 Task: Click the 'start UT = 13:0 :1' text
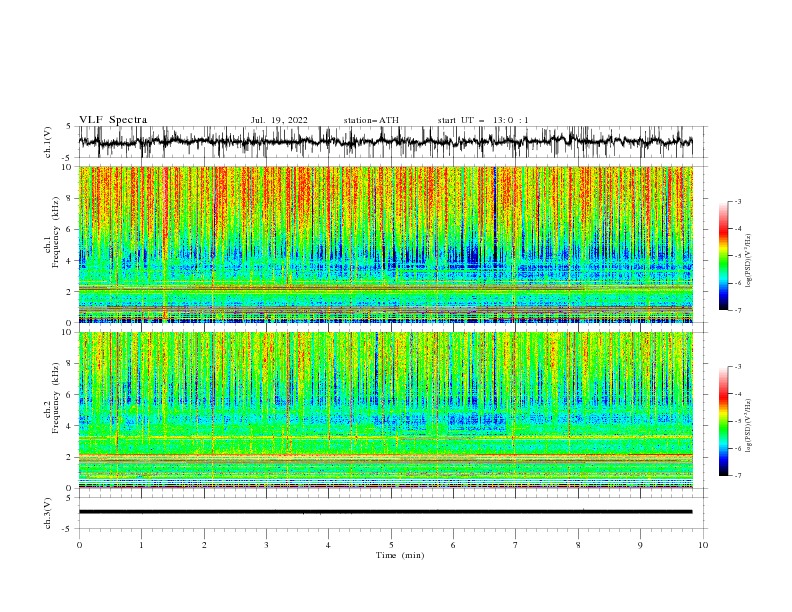tap(483, 120)
